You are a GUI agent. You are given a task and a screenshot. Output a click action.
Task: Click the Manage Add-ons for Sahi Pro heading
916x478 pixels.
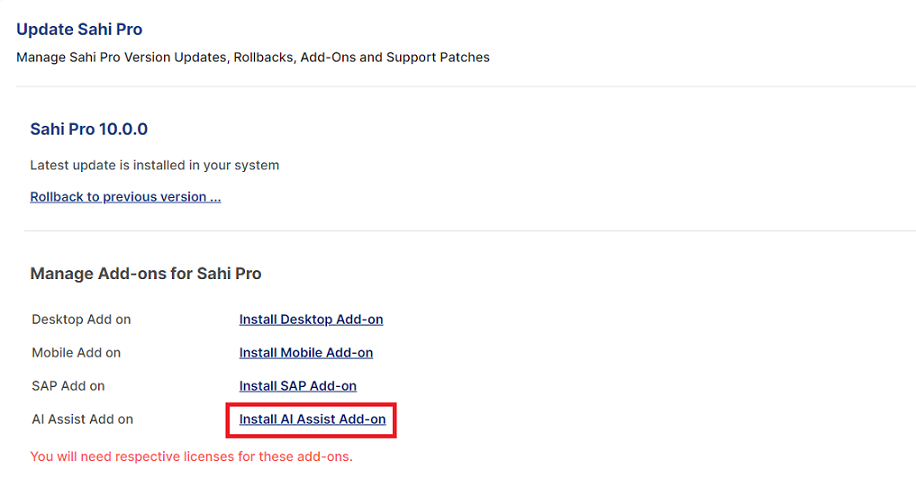(146, 273)
